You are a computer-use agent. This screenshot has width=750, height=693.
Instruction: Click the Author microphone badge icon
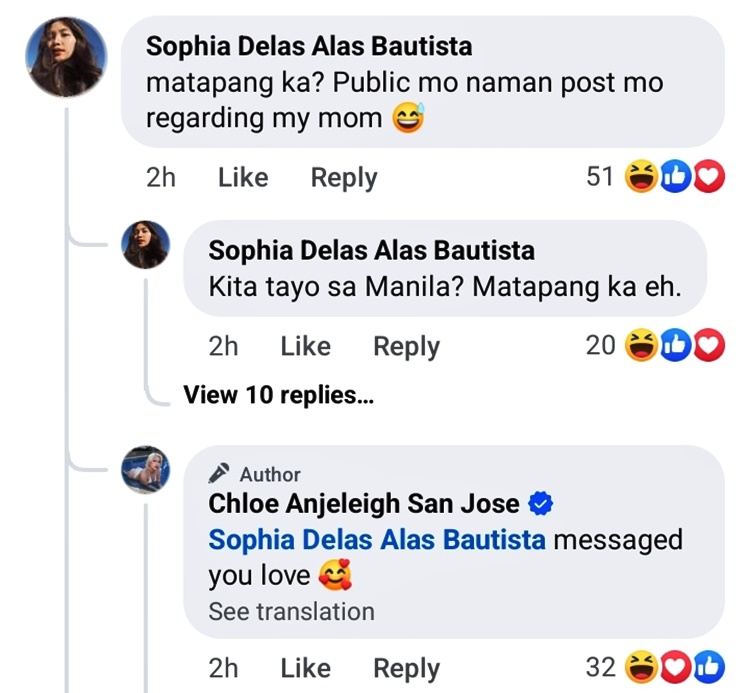point(221,474)
